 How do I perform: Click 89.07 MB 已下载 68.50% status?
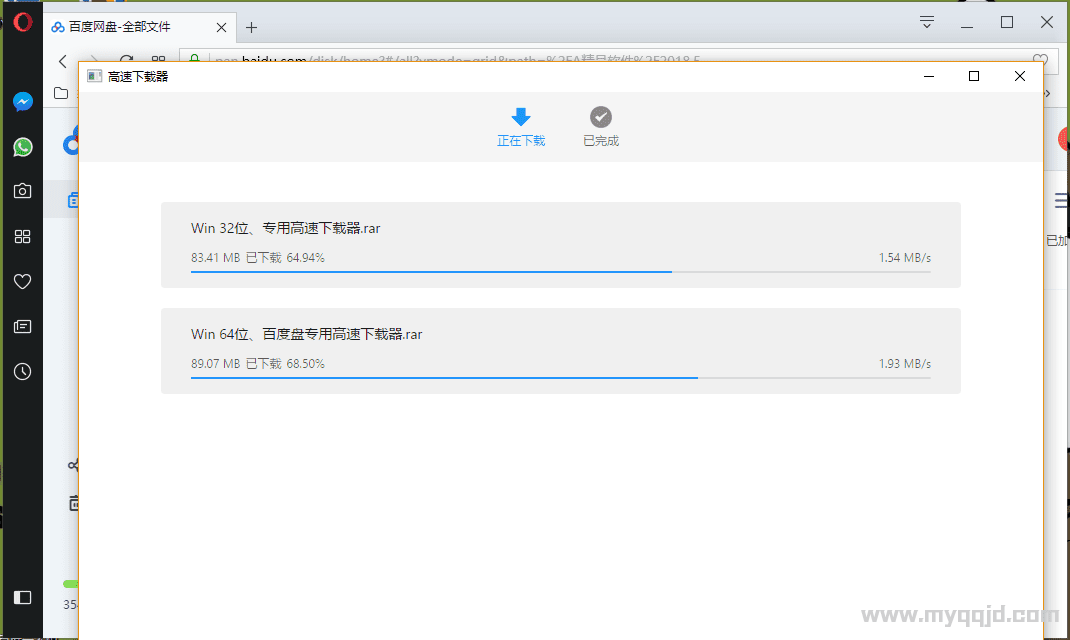click(258, 364)
